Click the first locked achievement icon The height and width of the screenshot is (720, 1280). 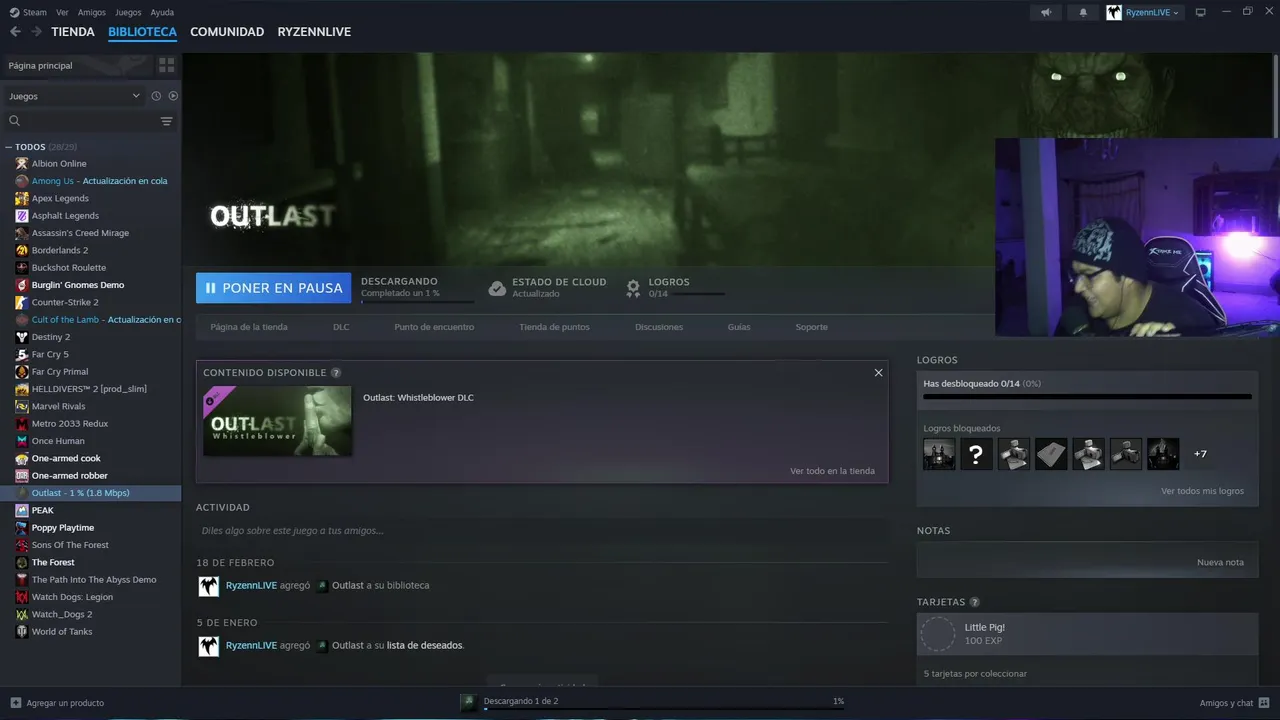pyautogui.click(x=939, y=454)
